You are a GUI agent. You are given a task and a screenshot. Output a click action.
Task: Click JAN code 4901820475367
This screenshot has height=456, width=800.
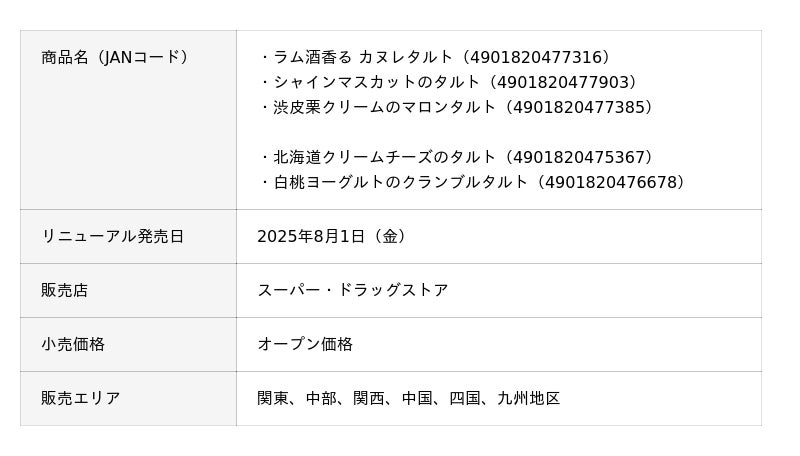tap(580, 157)
